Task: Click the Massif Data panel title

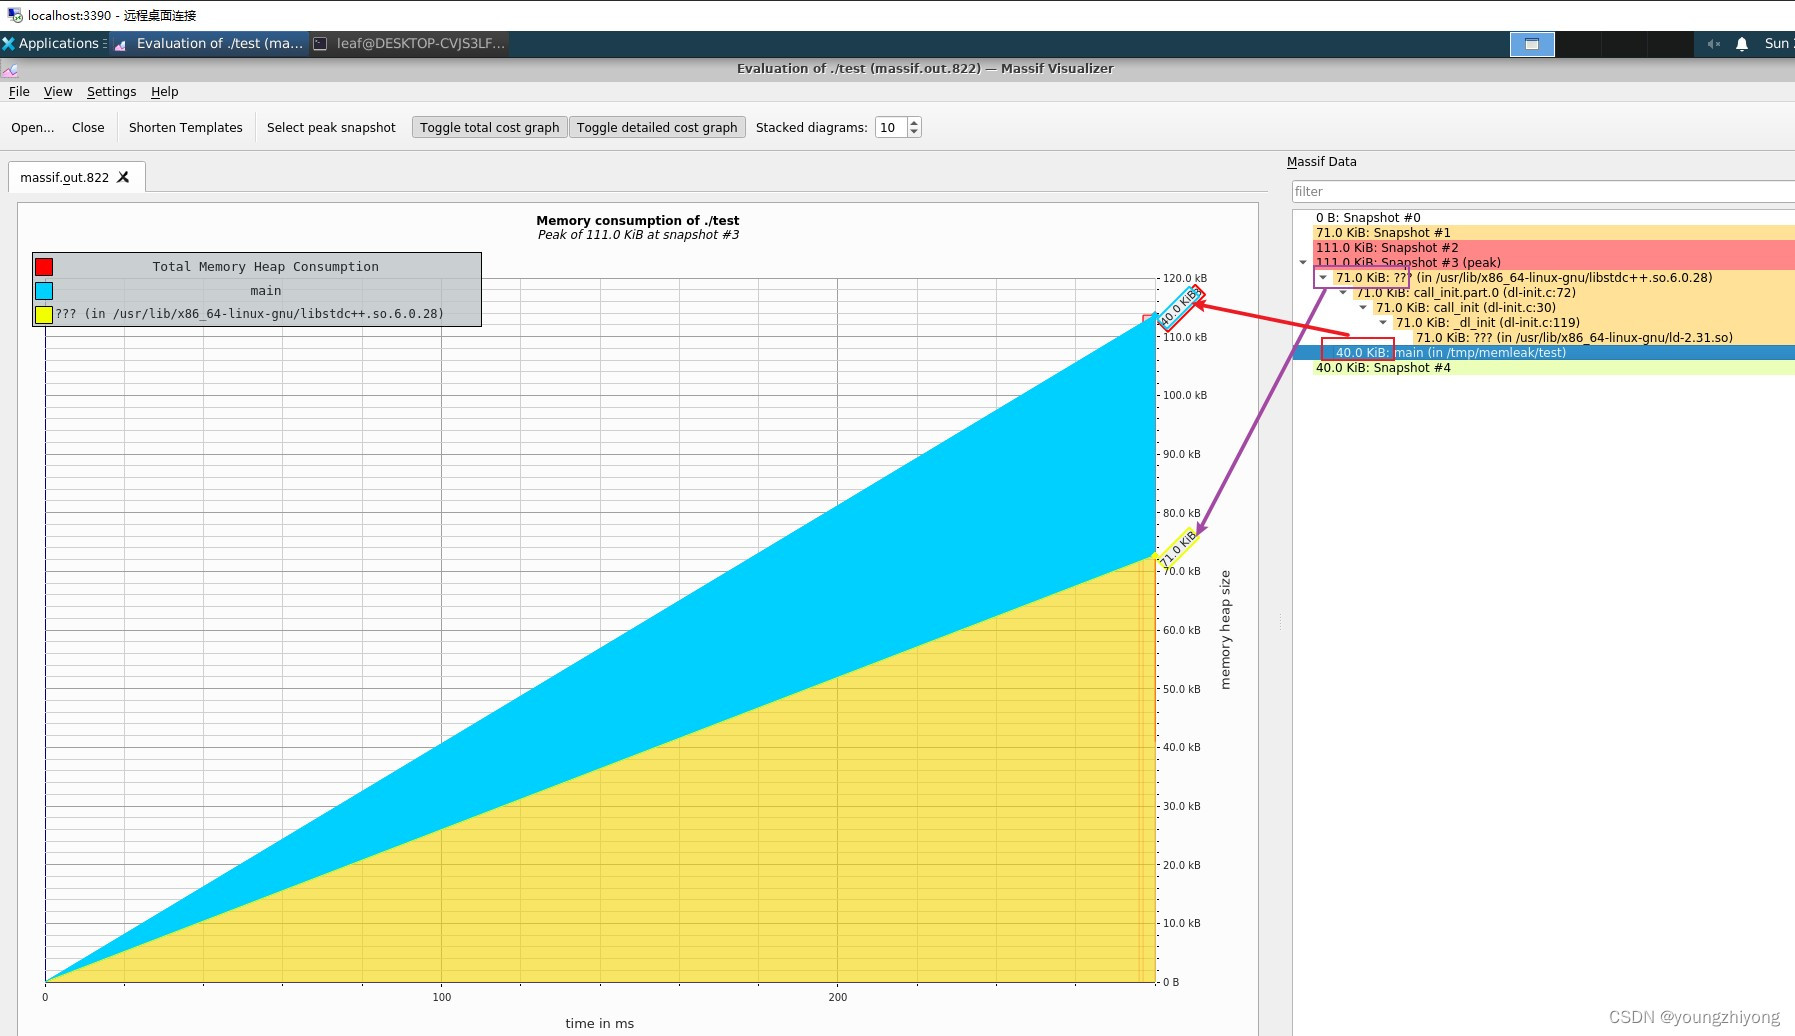Action: (x=1321, y=161)
